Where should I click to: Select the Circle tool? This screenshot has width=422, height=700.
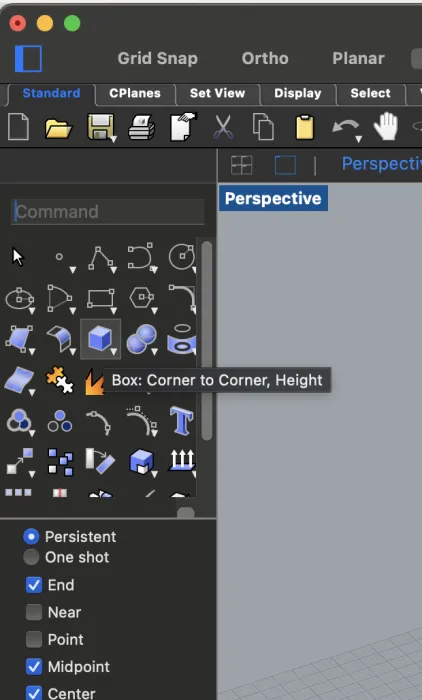tap(181, 257)
